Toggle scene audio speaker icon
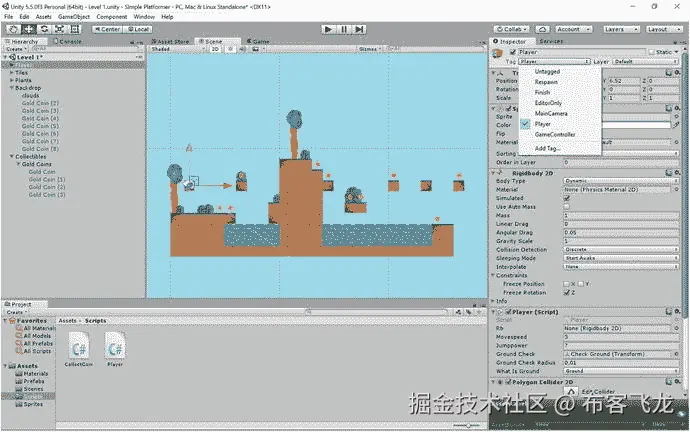 pos(242,49)
